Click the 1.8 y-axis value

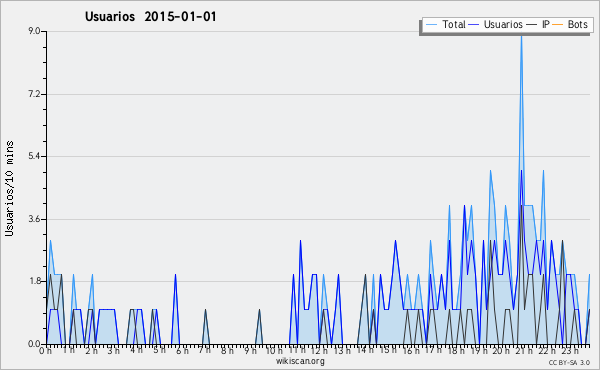[x=34, y=281]
